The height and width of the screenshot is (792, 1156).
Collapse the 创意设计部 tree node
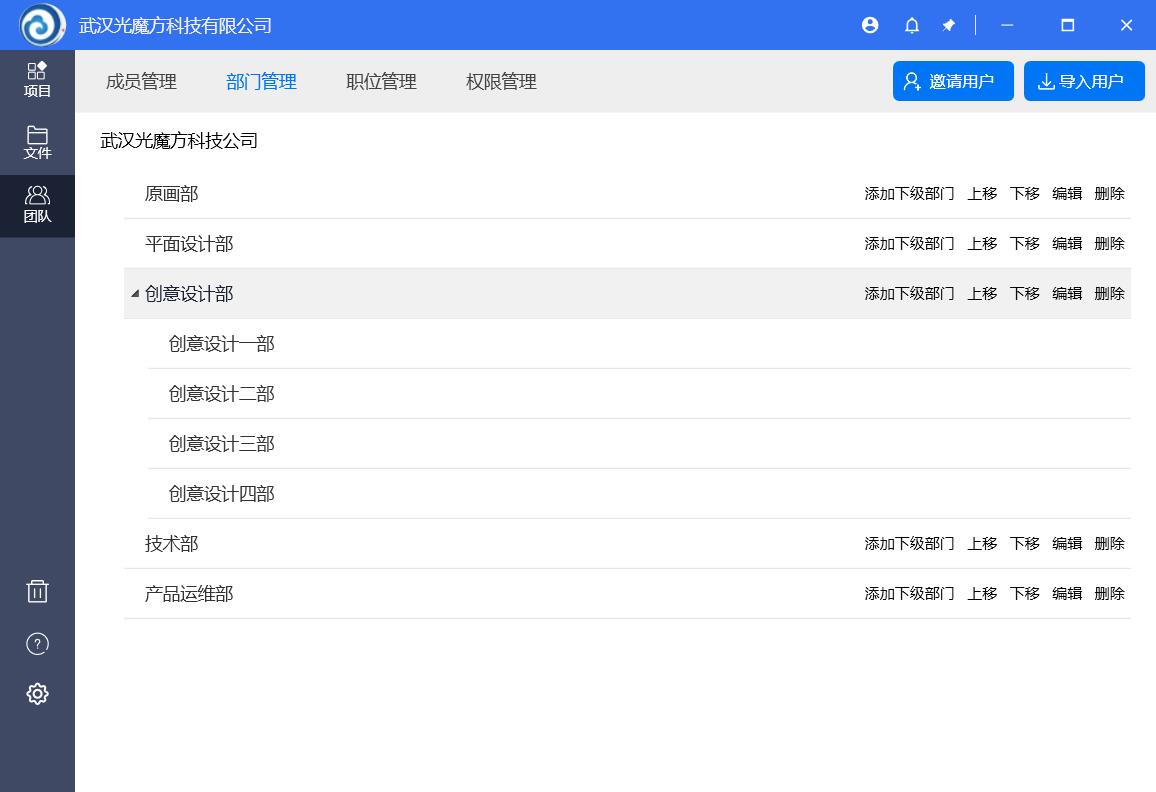click(x=135, y=293)
